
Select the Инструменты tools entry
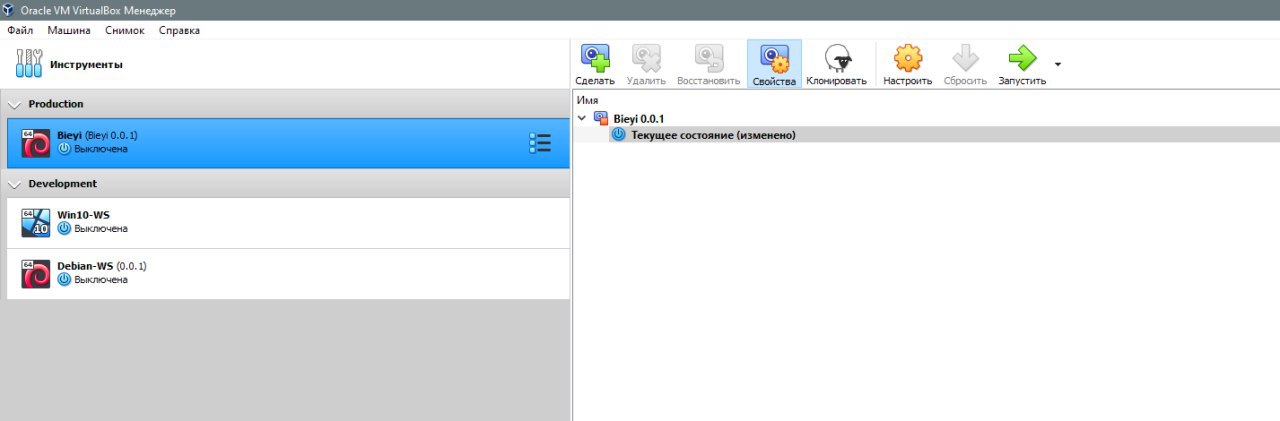pos(285,64)
